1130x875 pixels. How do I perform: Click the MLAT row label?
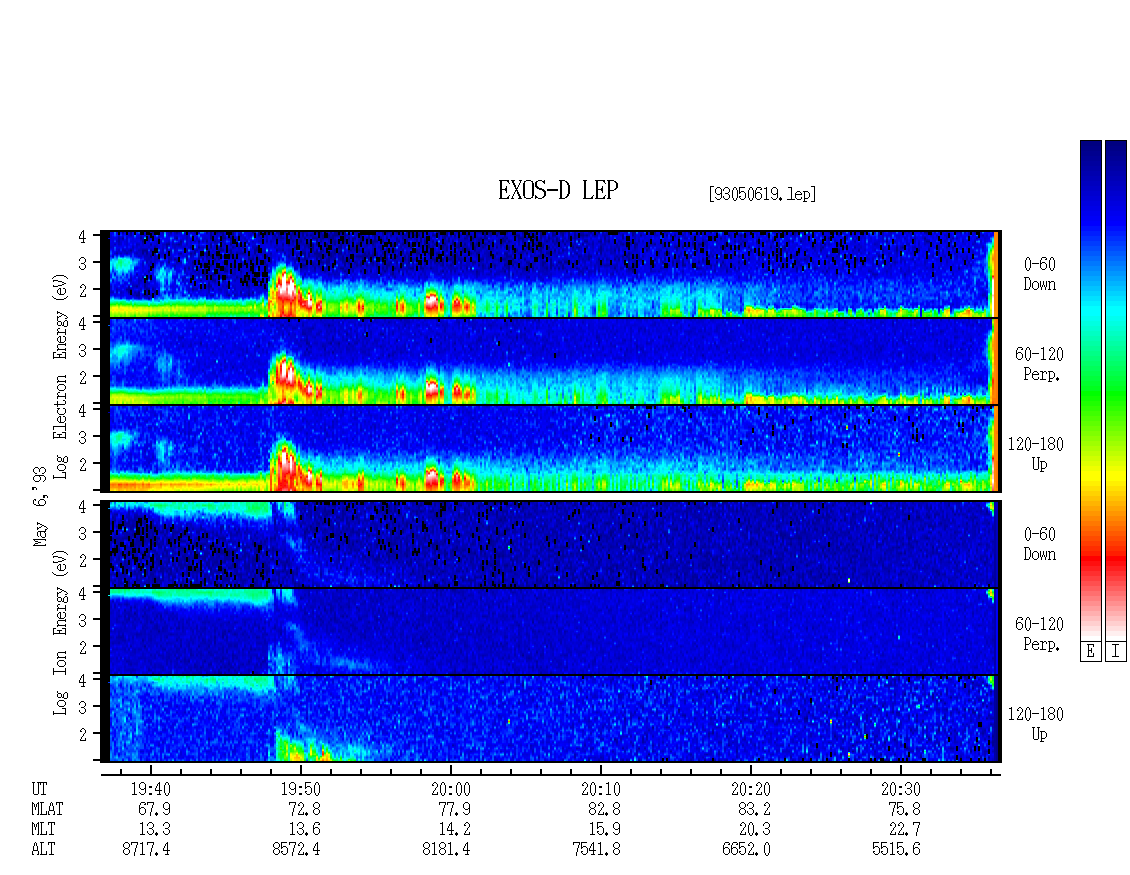pyautogui.click(x=47, y=809)
